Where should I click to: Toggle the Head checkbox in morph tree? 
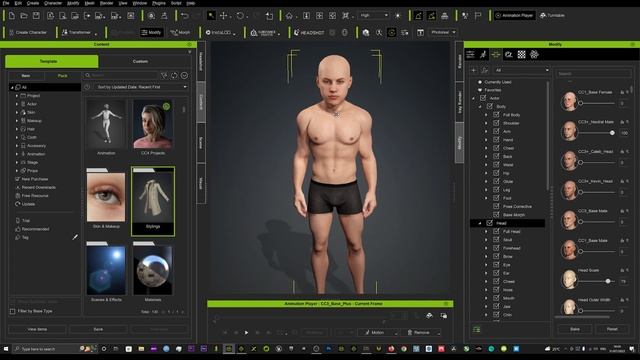[490, 223]
